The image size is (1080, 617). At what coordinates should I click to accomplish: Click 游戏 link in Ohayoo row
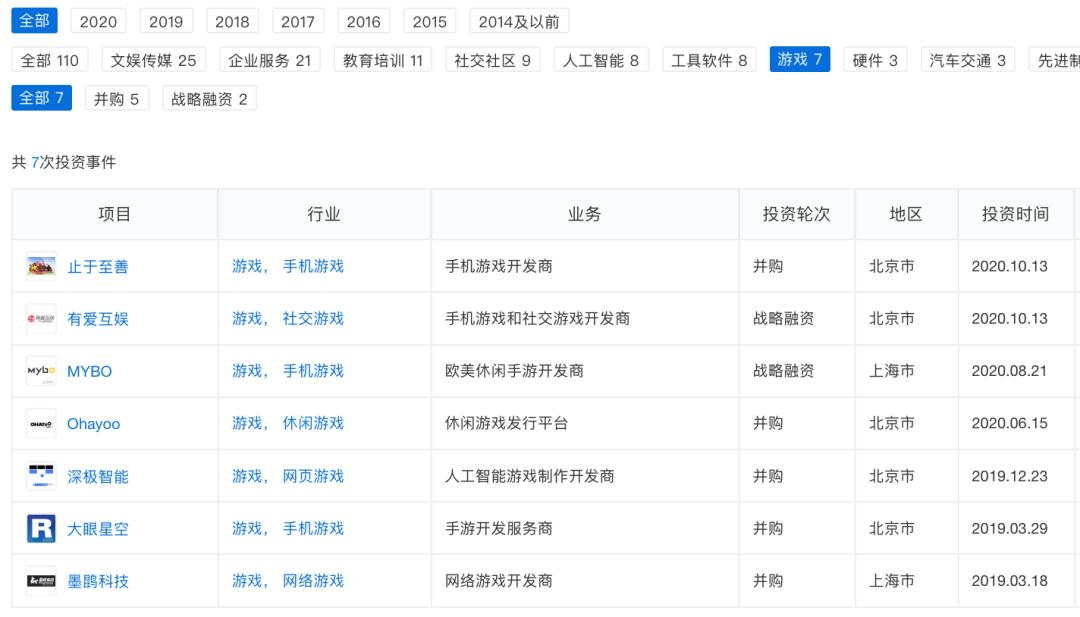pyautogui.click(x=247, y=423)
